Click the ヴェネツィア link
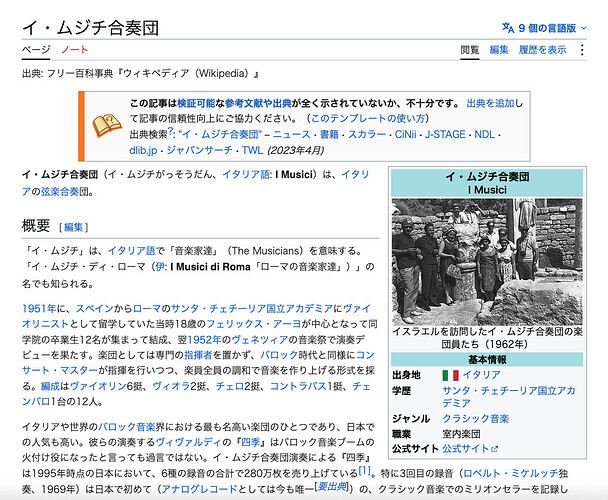608x500 pixels. point(260,340)
